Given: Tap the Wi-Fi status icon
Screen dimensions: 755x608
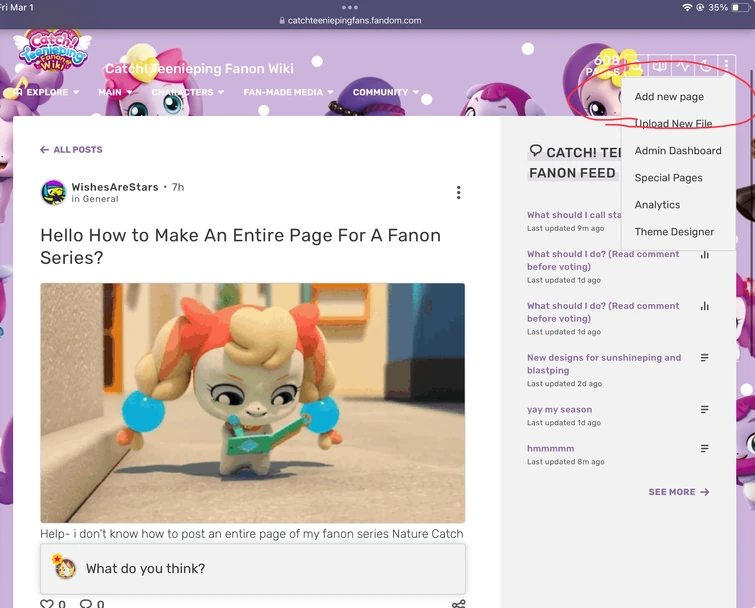Looking at the screenshot, I should (687, 7).
